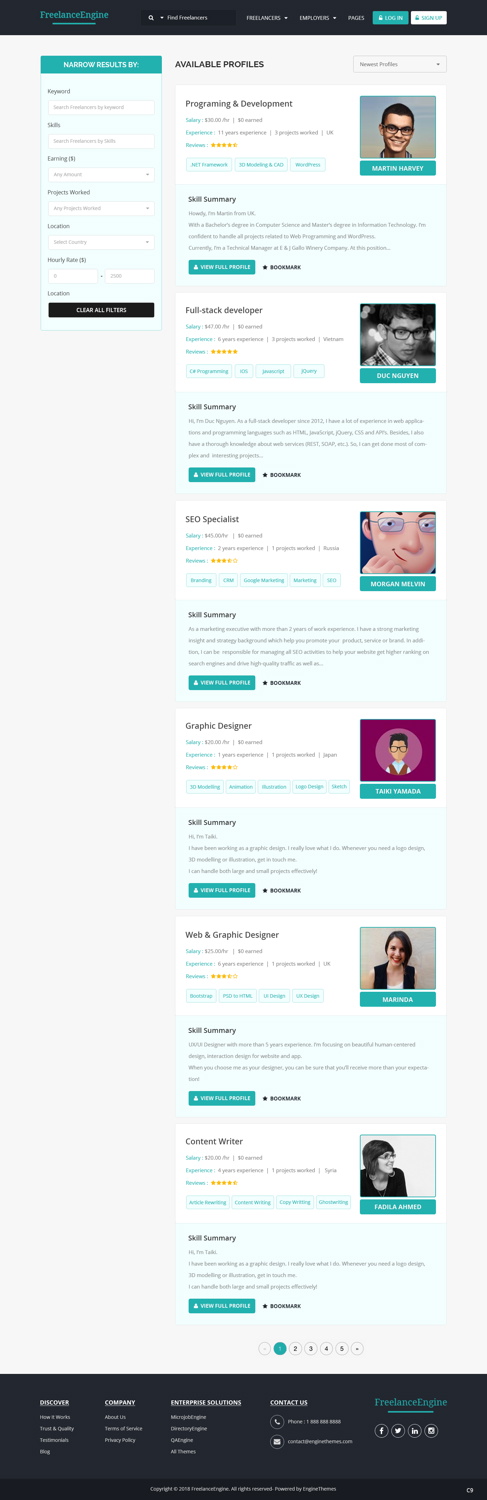Open the Select Country dropdown
The height and width of the screenshot is (1500, 487).
(x=101, y=242)
